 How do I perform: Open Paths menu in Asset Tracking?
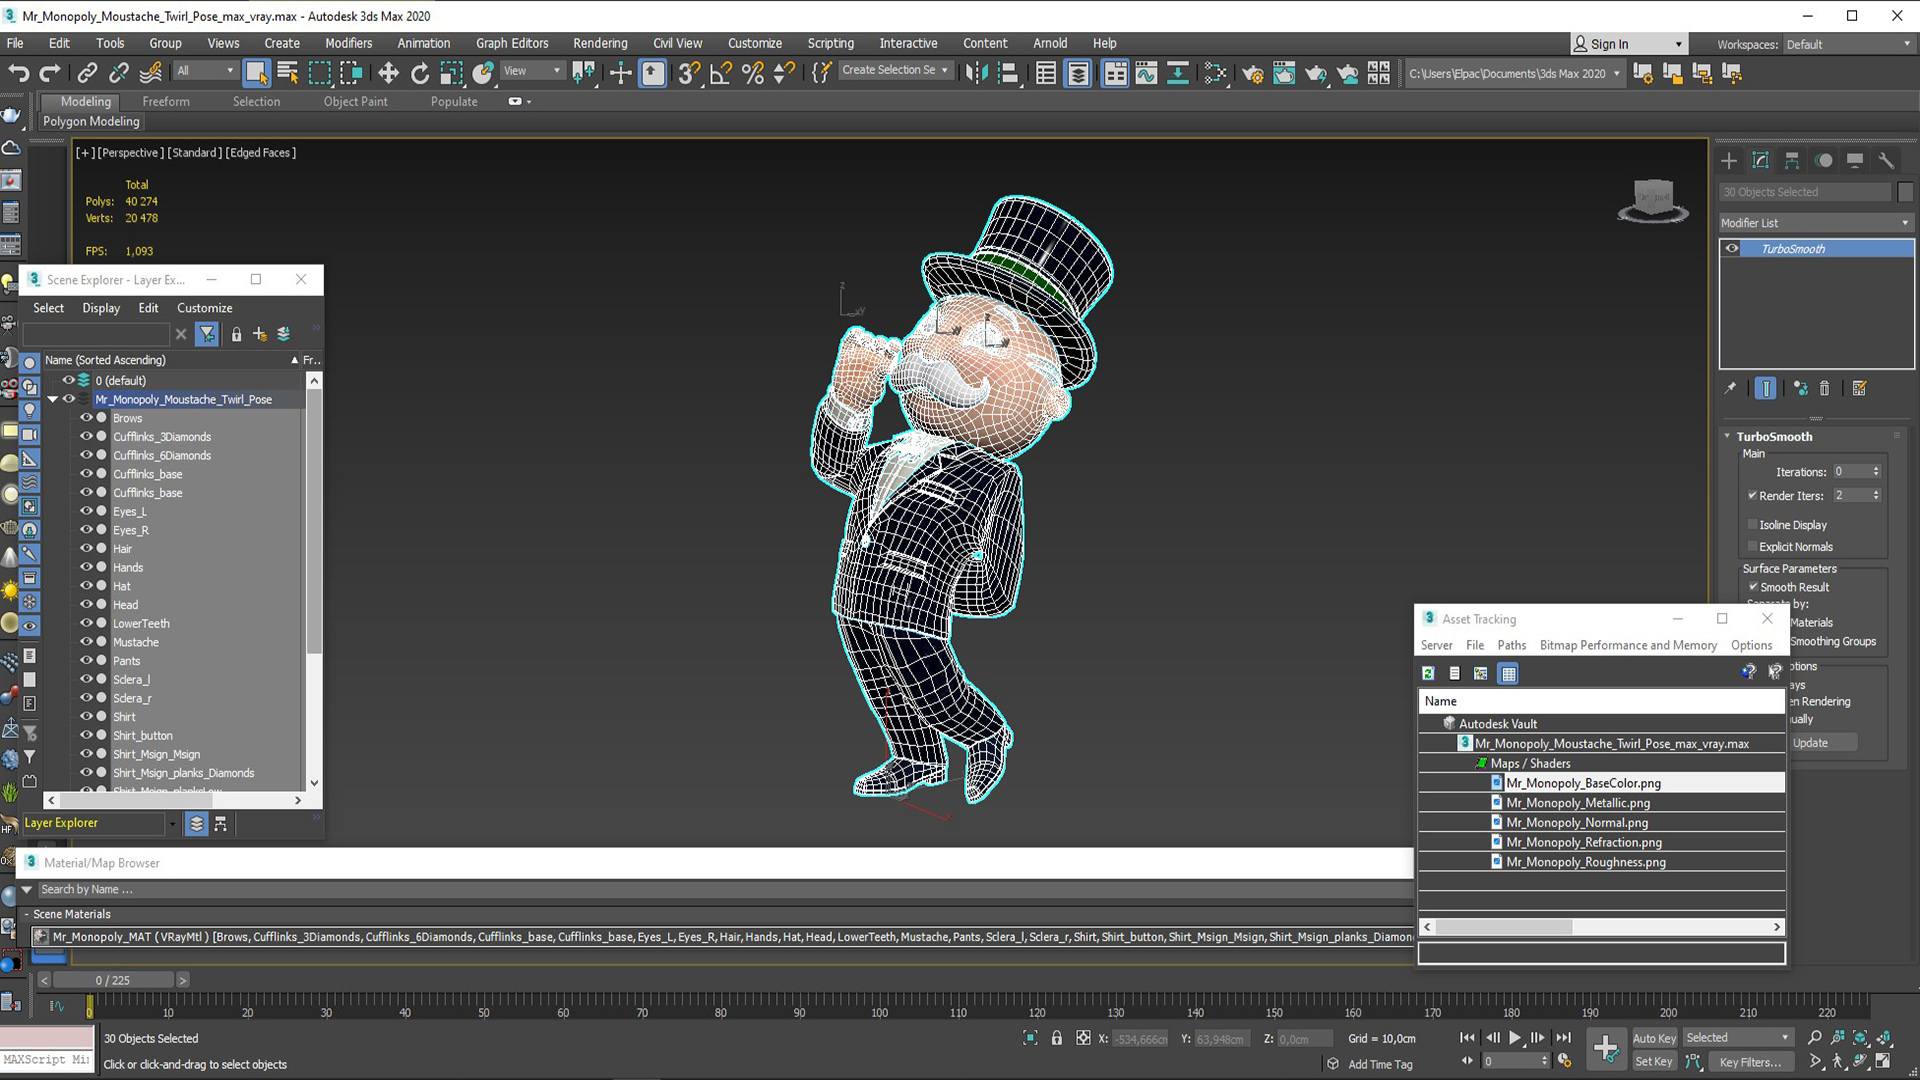(x=1511, y=645)
